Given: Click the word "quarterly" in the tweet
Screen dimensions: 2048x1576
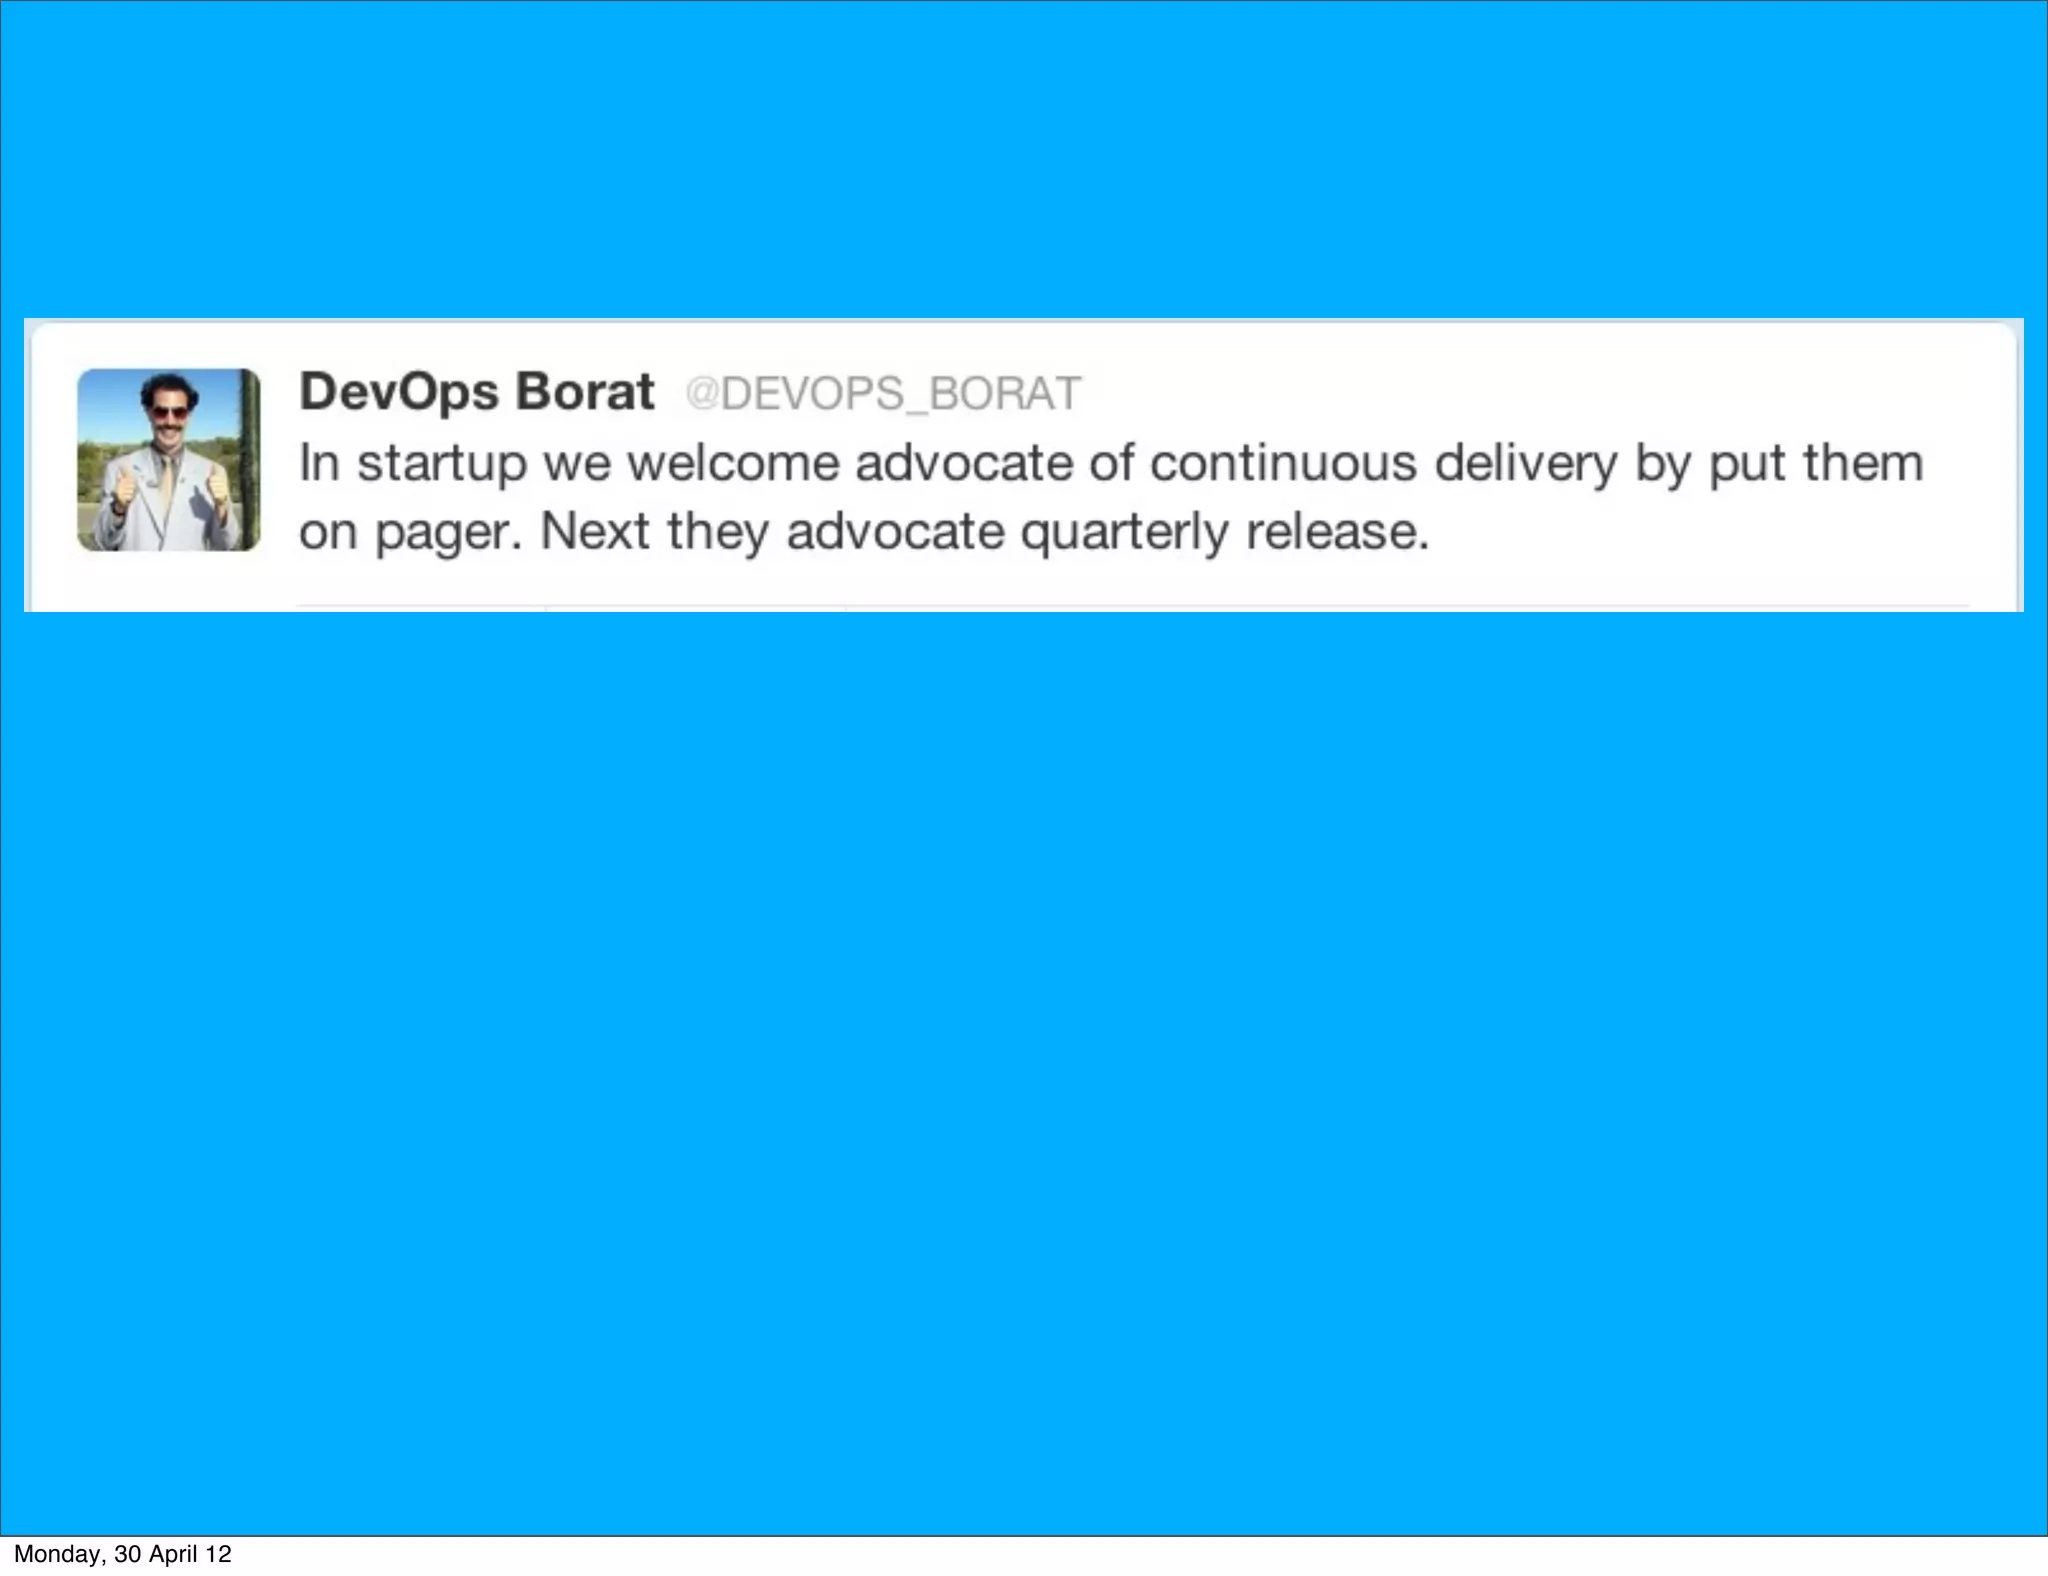Looking at the screenshot, I should pyautogui.click(x=1124, y=533).
